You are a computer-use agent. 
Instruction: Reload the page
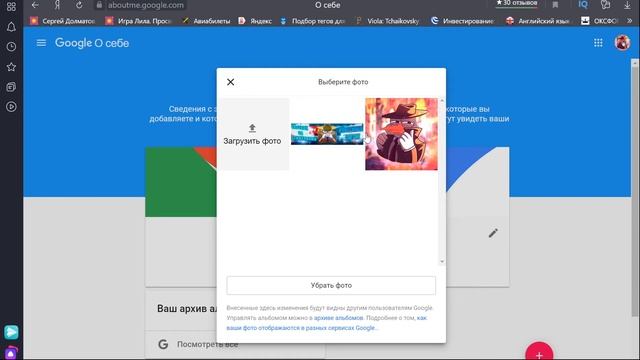point(79,5)
